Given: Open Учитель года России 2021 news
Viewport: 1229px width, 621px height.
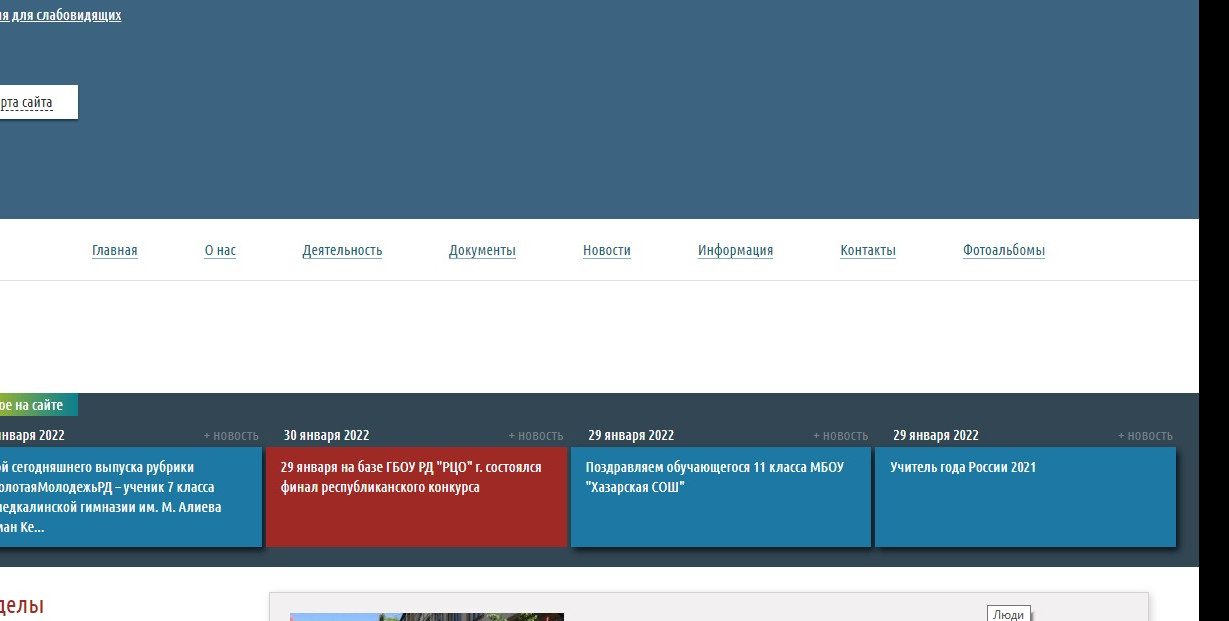Looking at the screenshot, I should 1025,496.
